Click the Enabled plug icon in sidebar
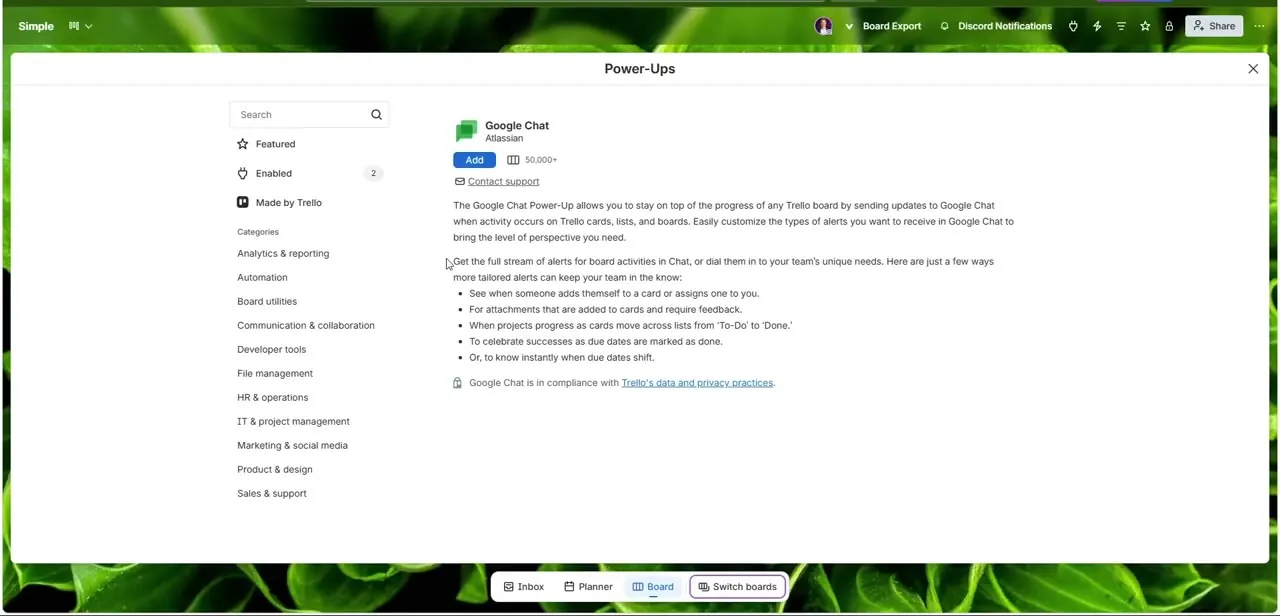Screen dimensions: 1280x616 (242, 173)
